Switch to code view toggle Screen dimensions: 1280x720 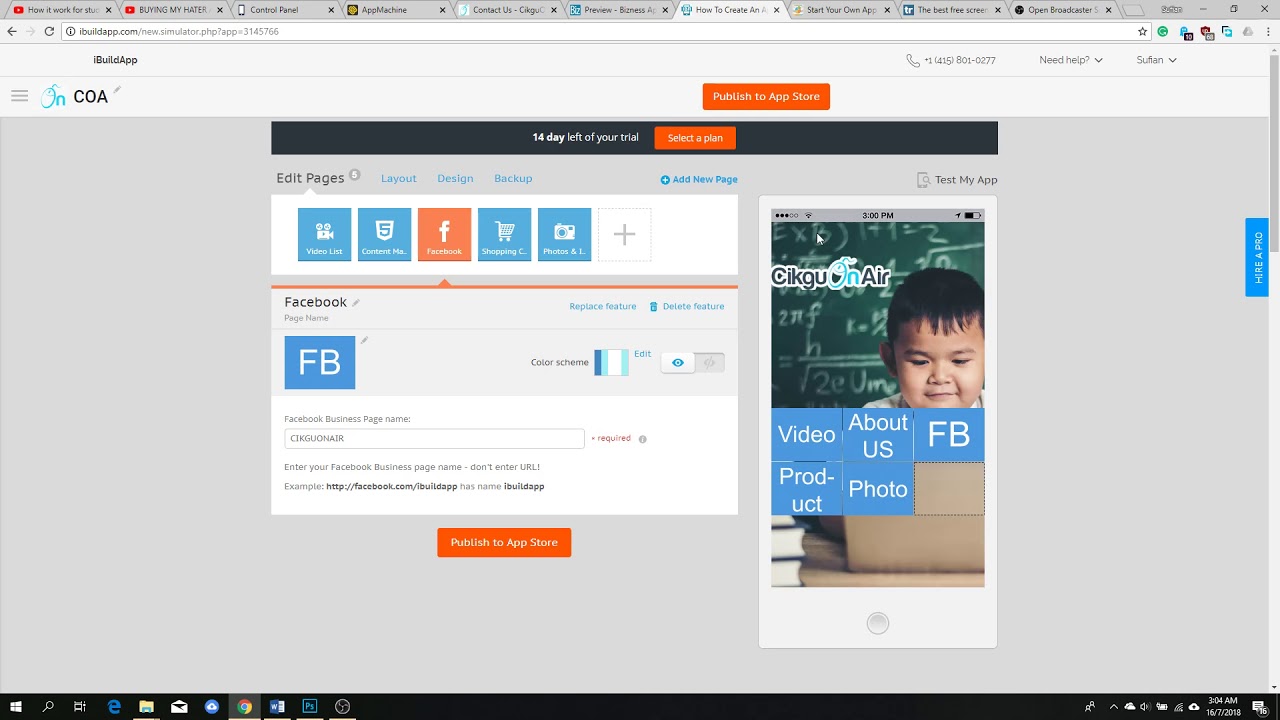(x=709, y=363)
